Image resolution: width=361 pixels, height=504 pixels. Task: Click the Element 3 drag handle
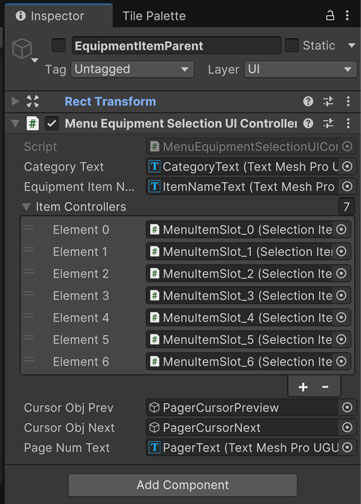29,294
